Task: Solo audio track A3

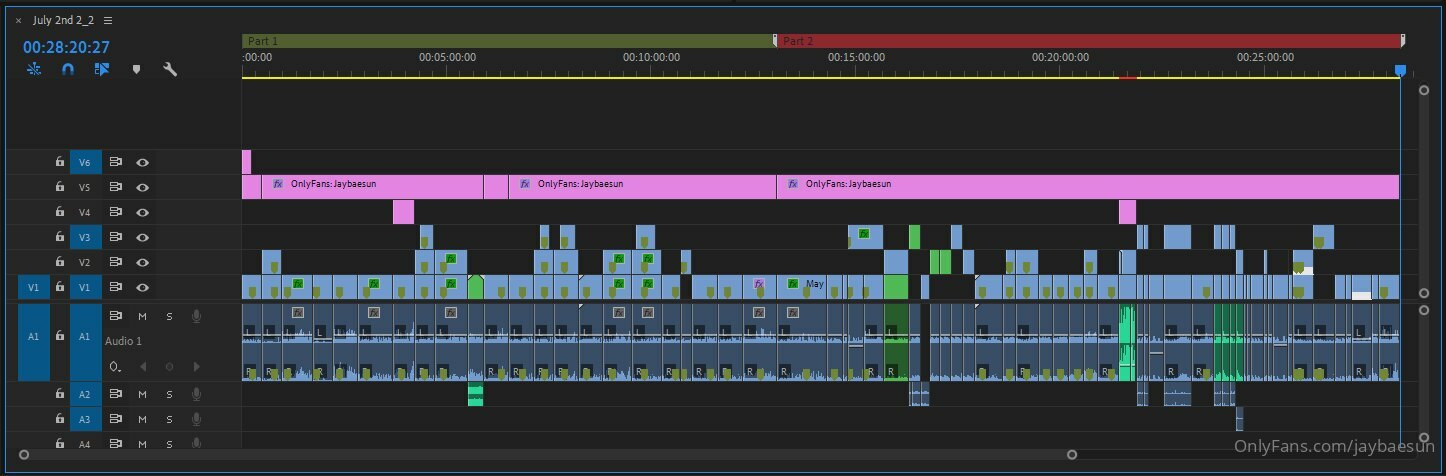Action: (169, 420)
